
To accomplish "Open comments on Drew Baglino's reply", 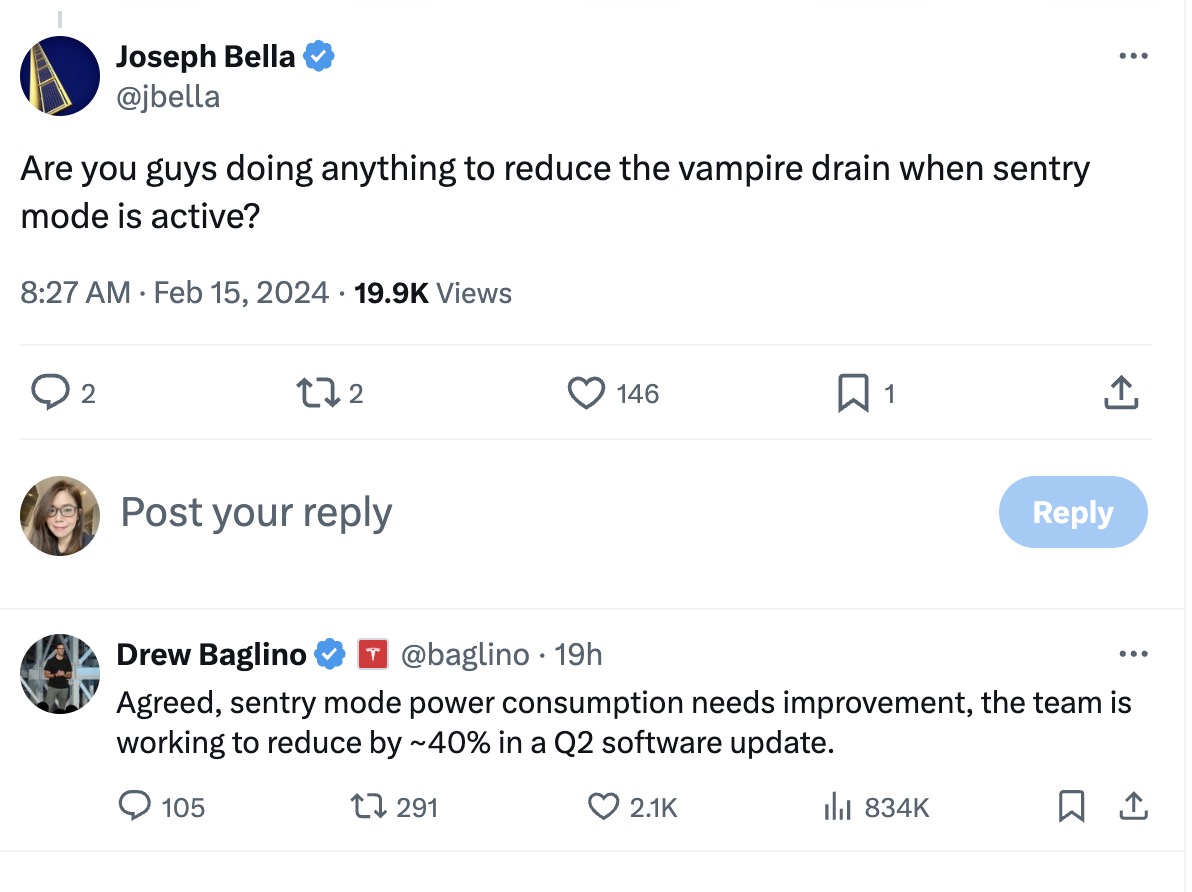I will tap(135, 806).
